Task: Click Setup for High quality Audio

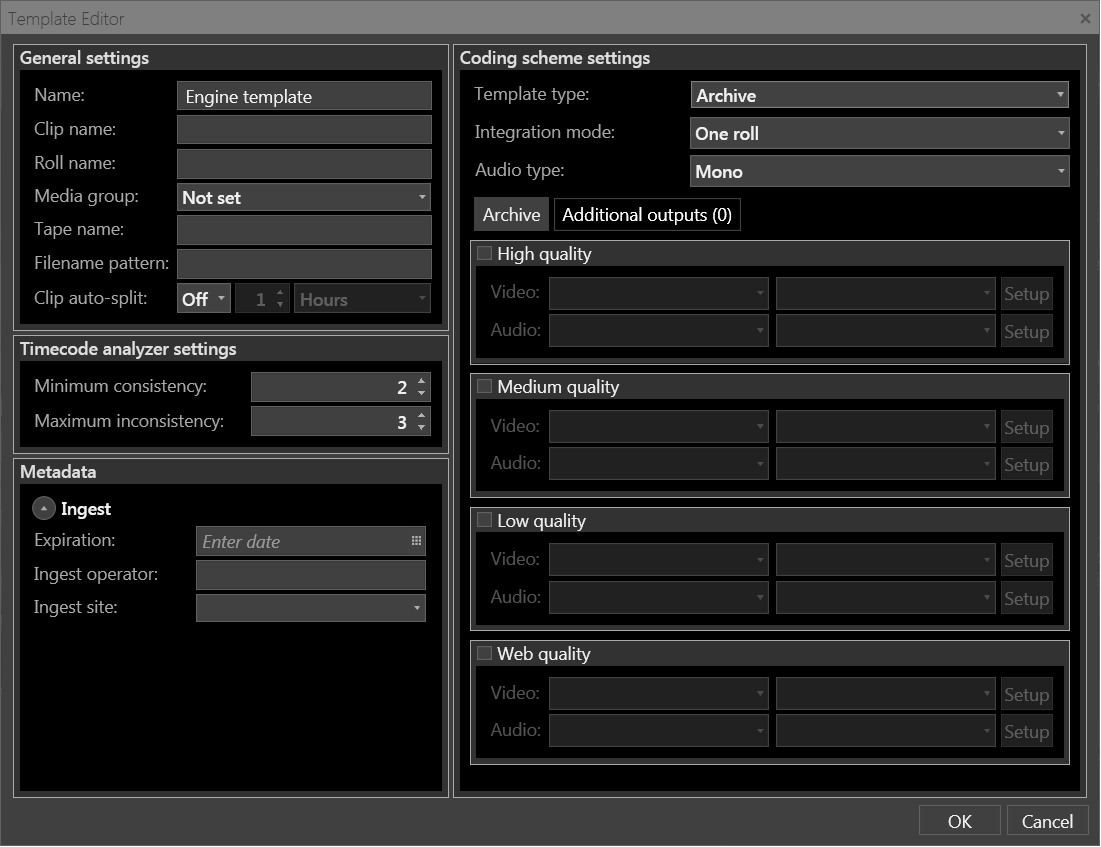Action: 1026,331
